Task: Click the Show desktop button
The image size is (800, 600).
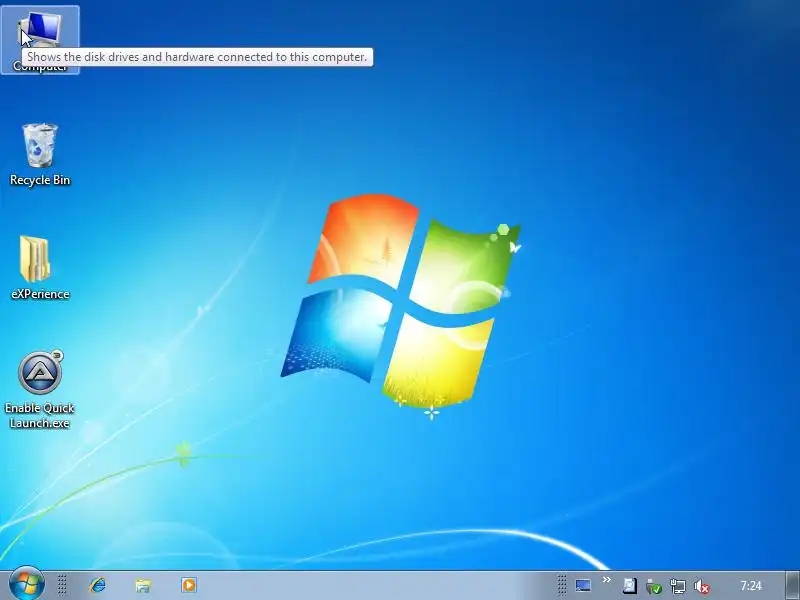Action: (x=792, y=585)
